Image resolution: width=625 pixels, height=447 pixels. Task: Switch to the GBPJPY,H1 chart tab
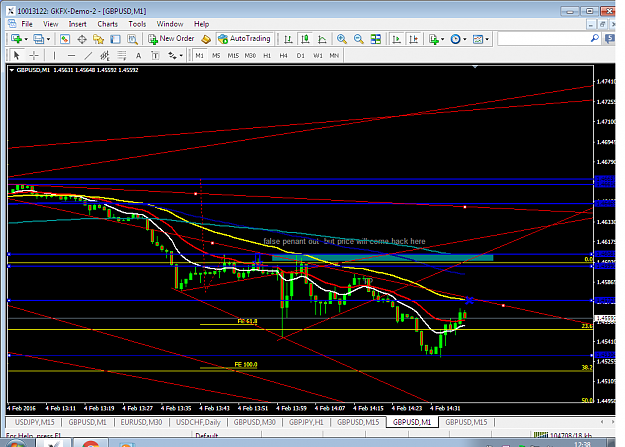pyautogui.click(x=306, y=422)
